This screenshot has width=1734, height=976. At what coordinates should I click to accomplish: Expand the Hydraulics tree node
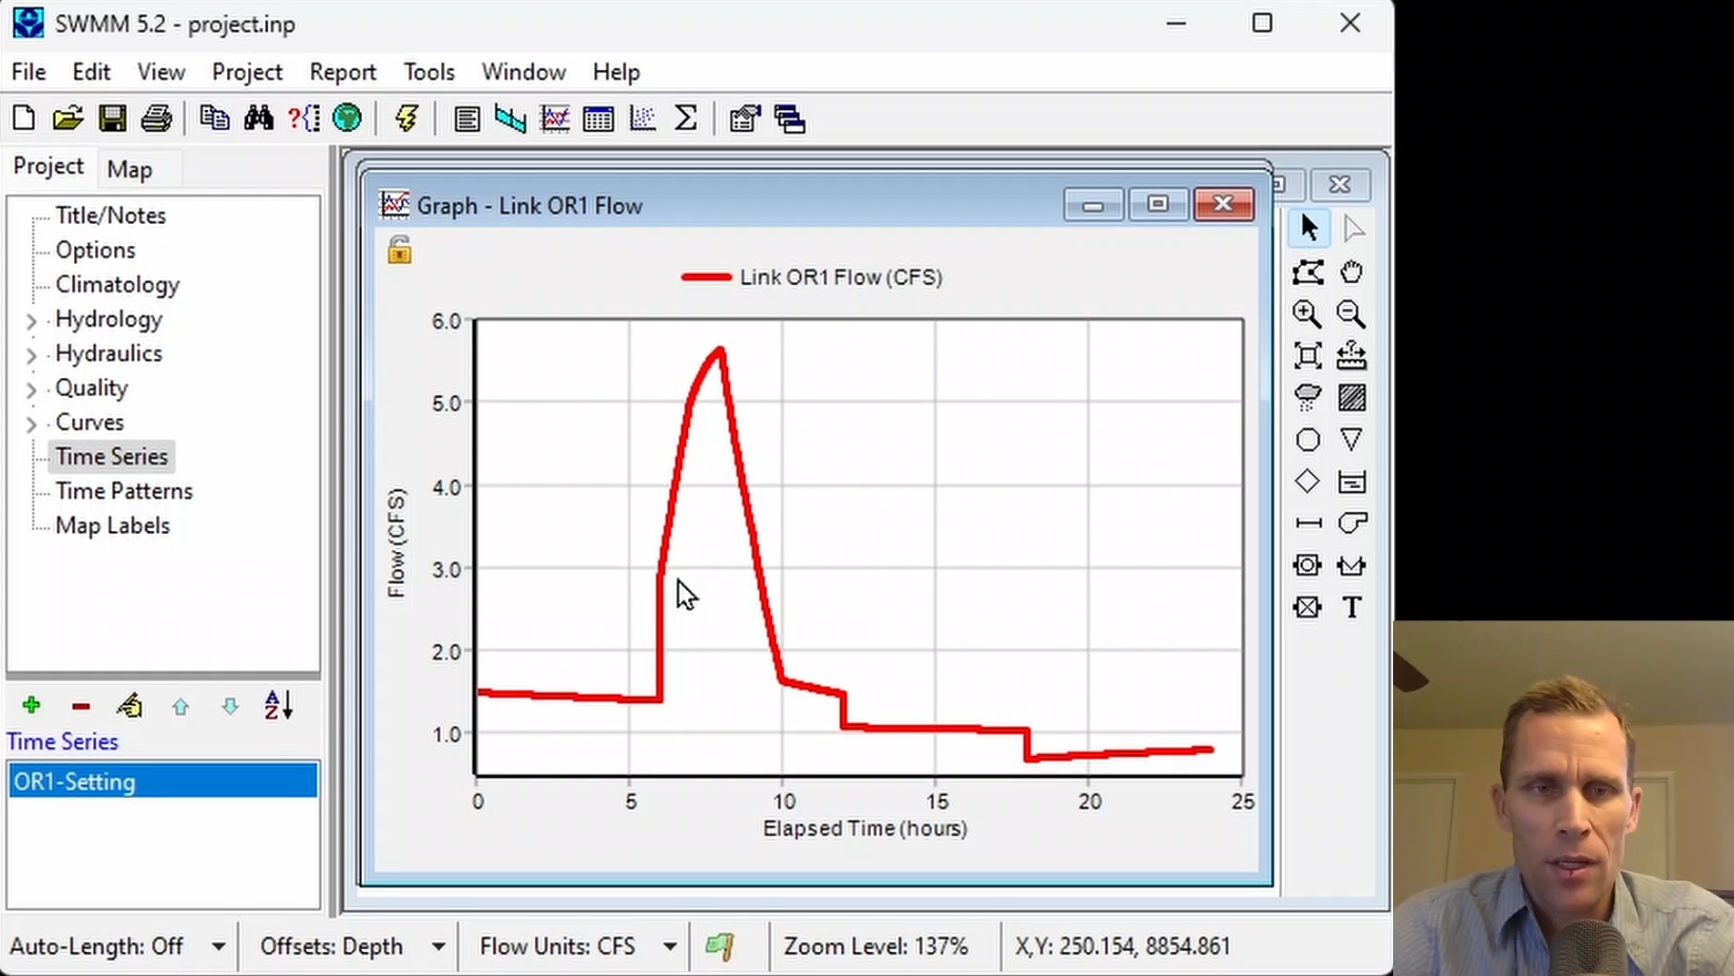pyautogui.click(x=31, y=355)
